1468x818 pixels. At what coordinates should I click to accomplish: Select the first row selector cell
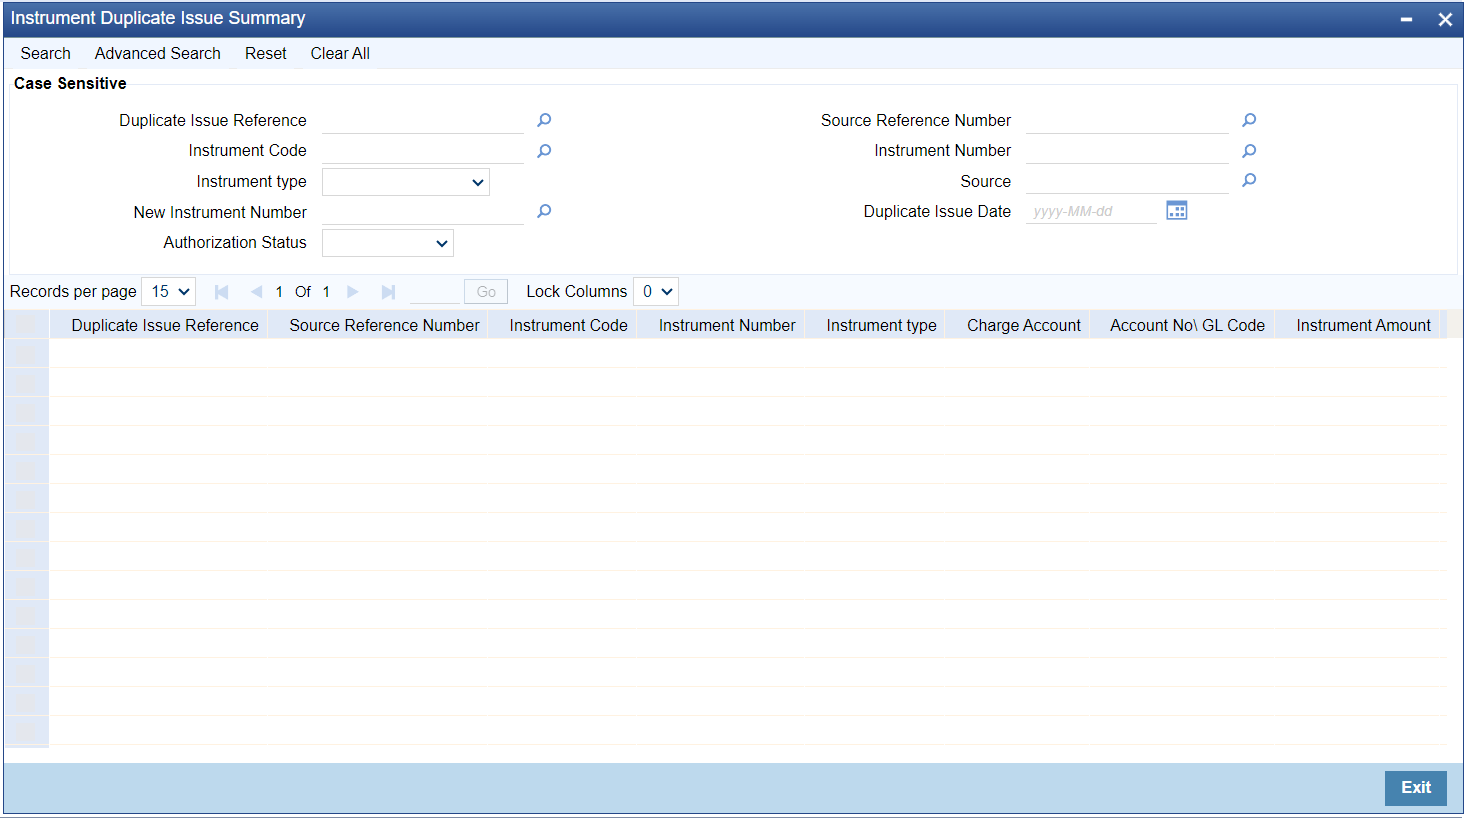pos(26,353)
